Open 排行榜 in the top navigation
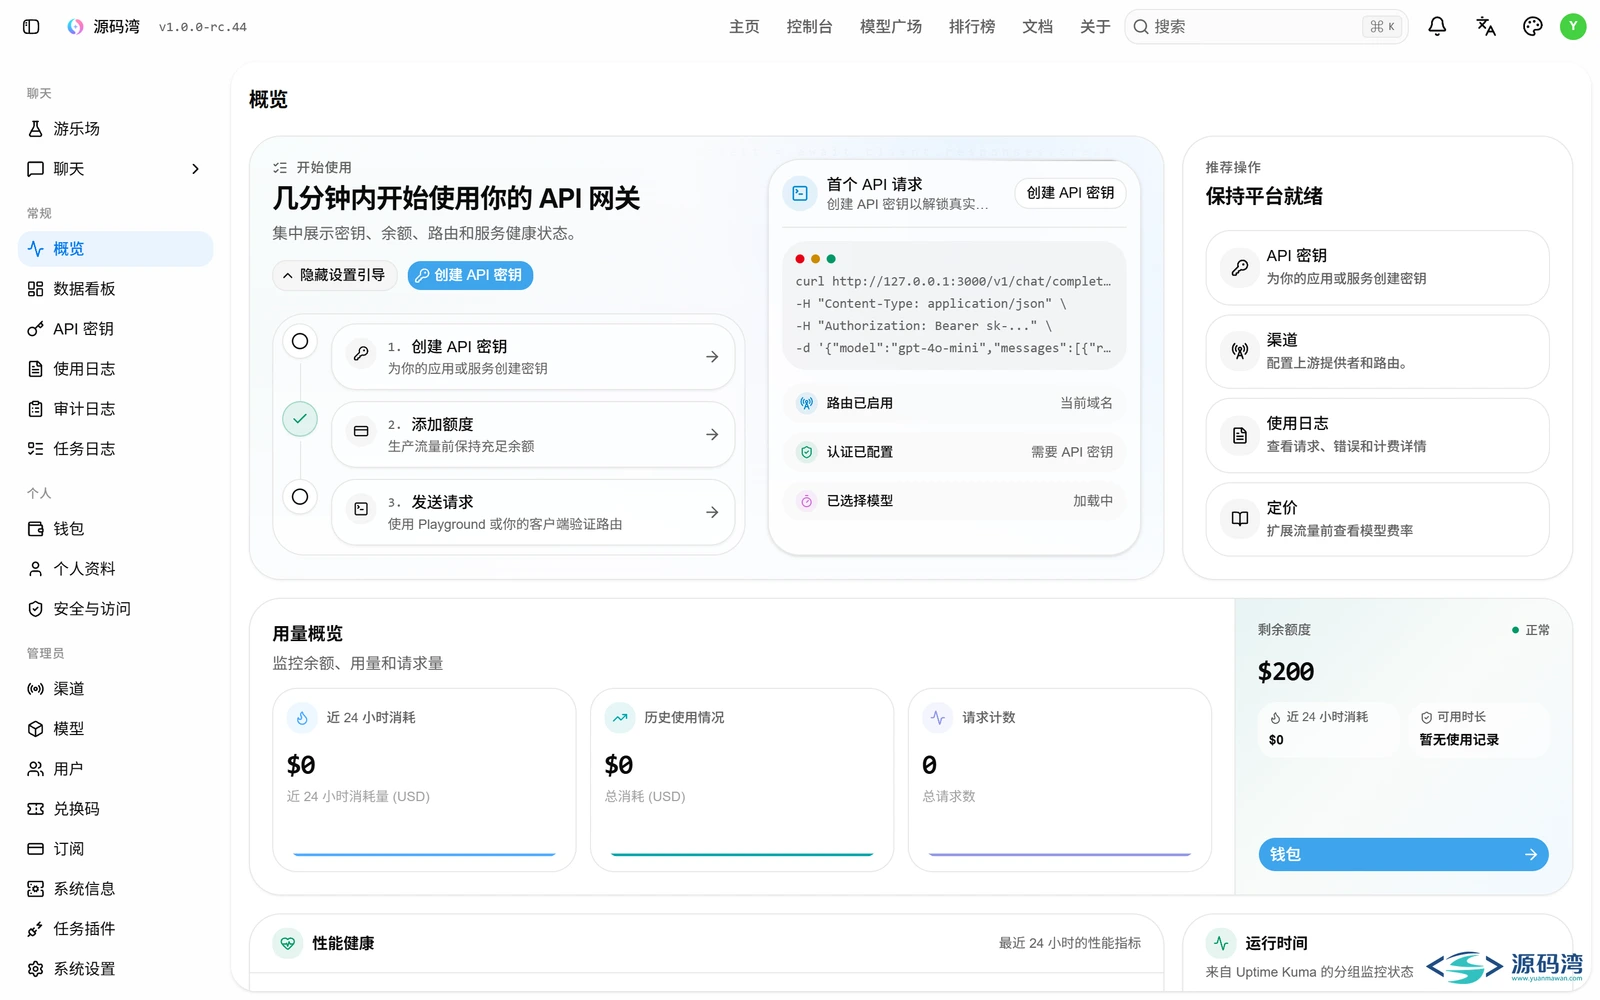Viewport: 1600px width, 1000px height. (972, 27)
